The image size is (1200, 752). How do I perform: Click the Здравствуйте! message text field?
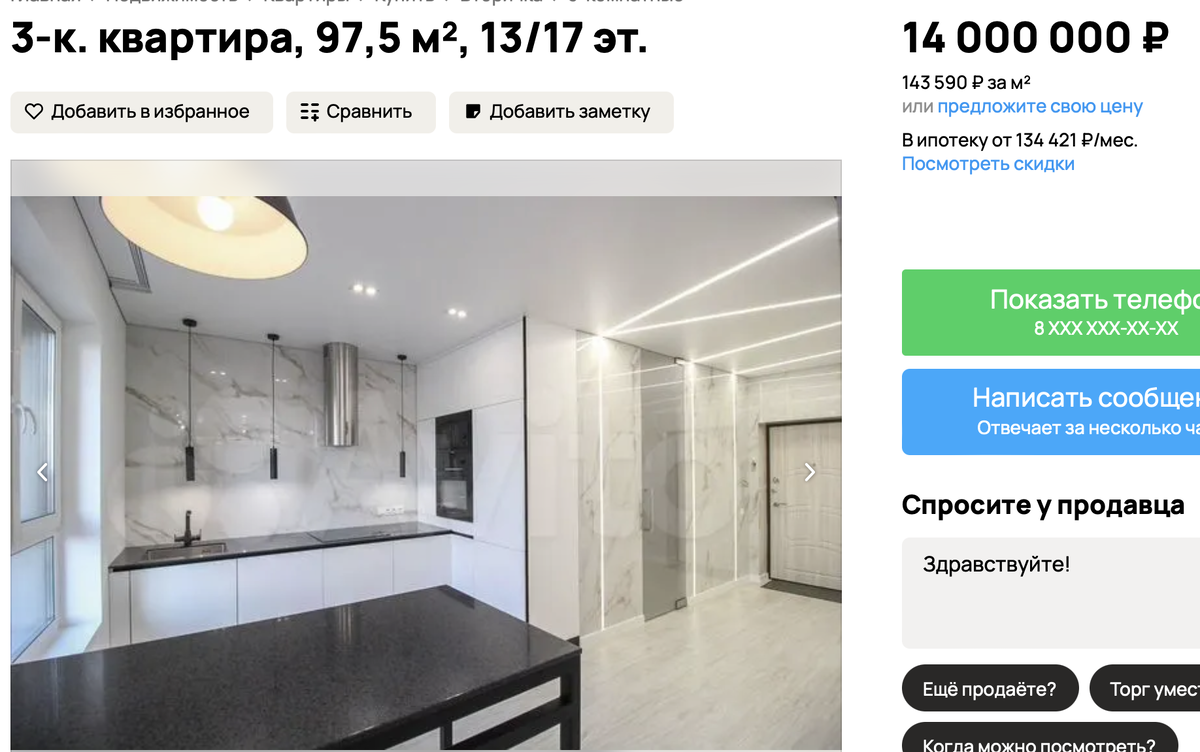point(1051,593)
